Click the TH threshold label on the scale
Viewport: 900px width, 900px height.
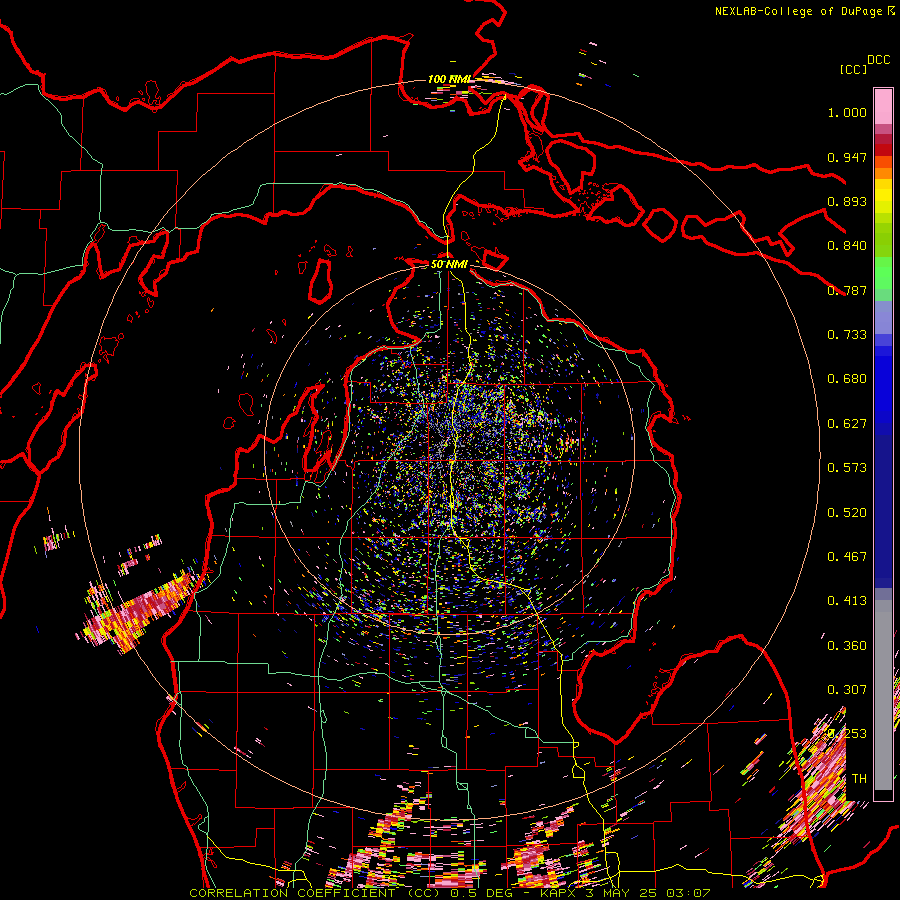click(x=859, y=779)
